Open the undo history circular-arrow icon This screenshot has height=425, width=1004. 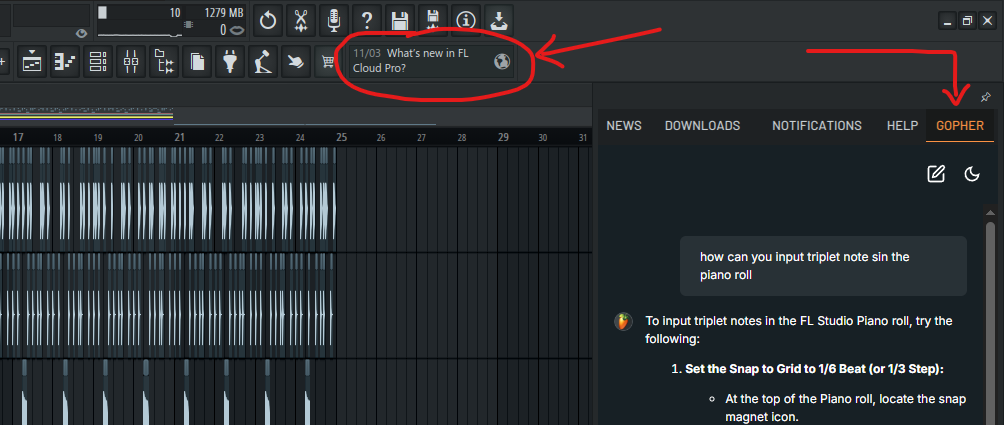click(268, 21)
